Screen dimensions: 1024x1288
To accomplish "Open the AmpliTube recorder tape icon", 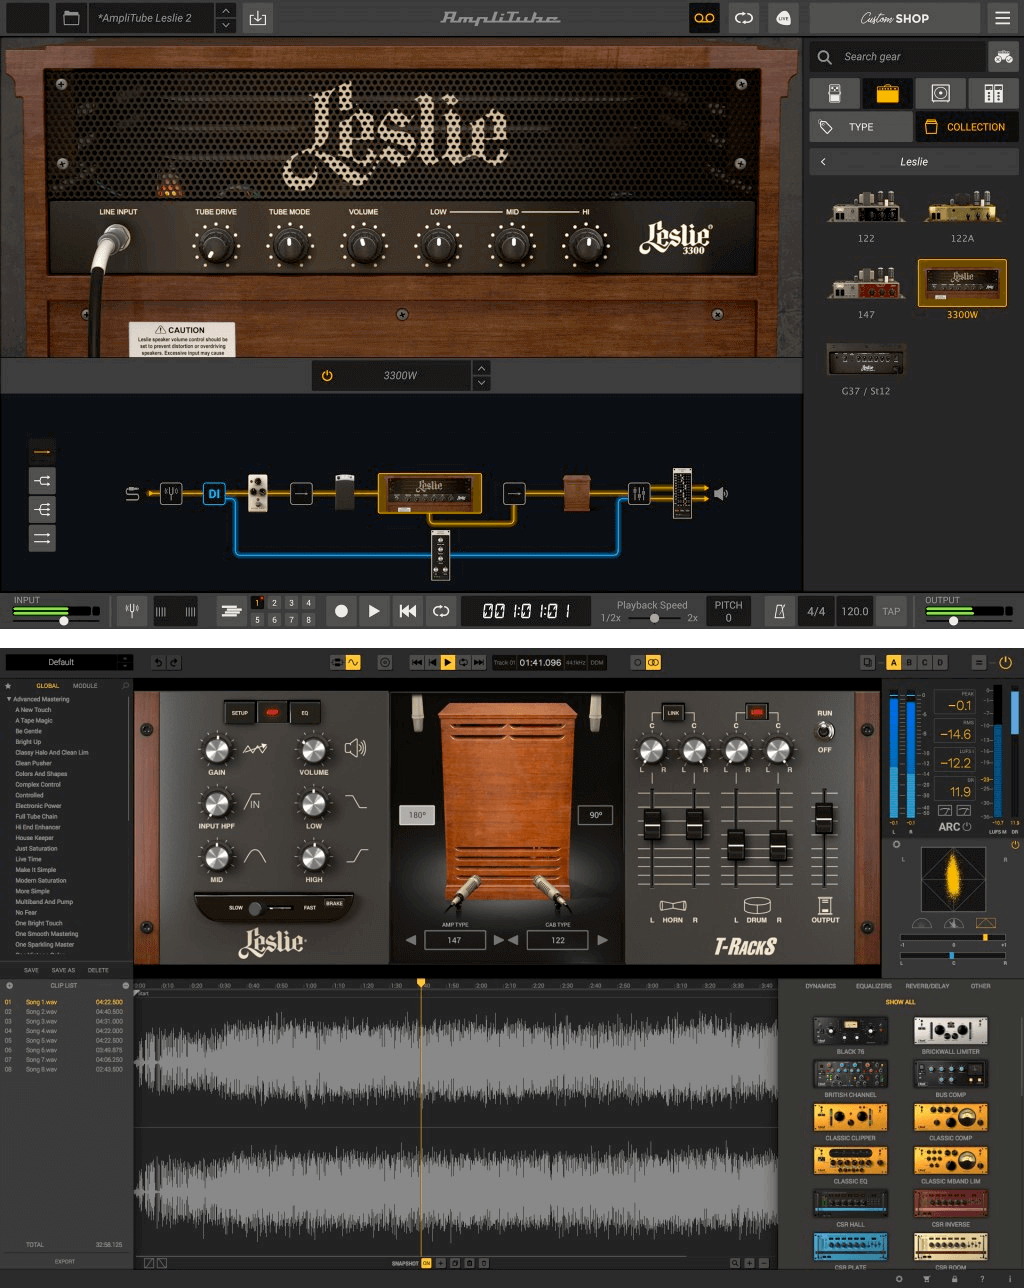I will [704, 18].
